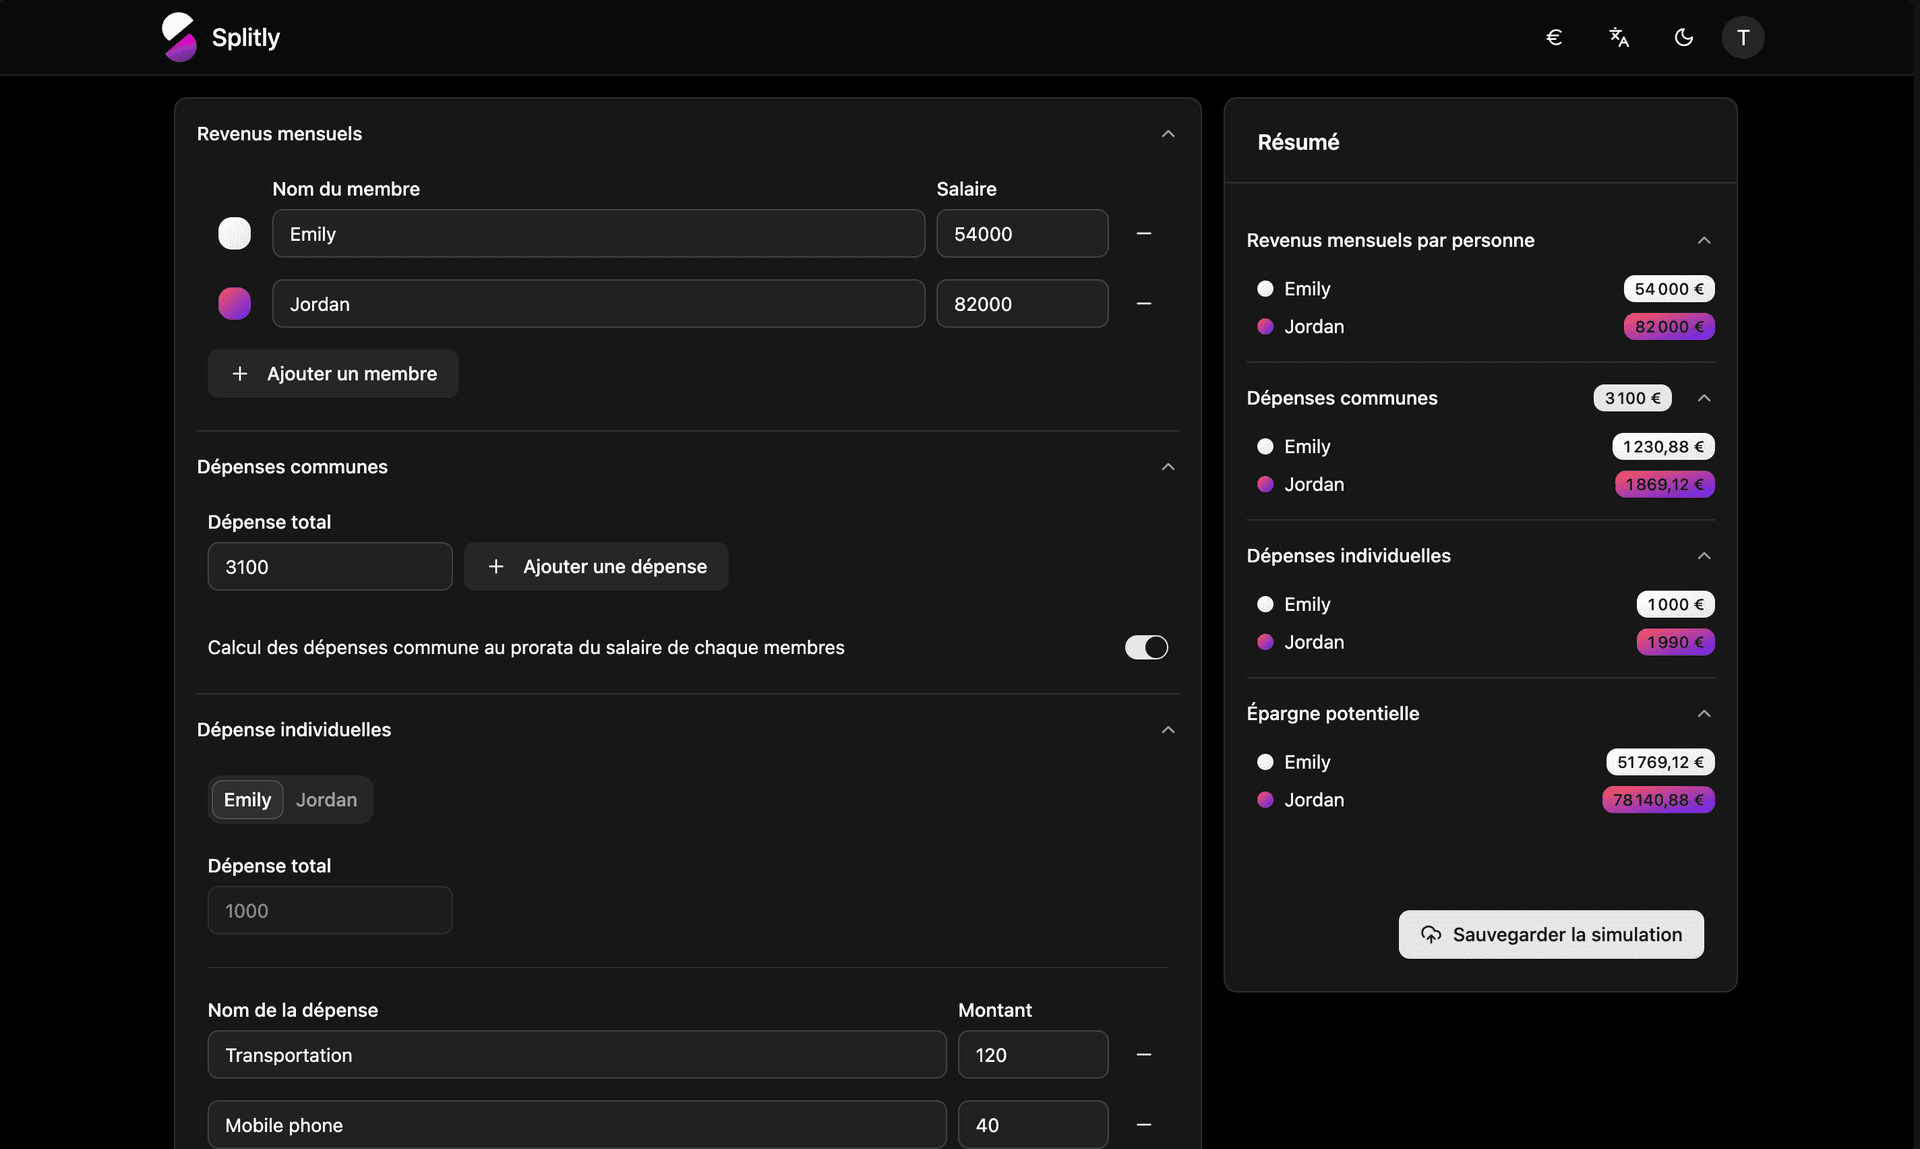Select the Emily individual expenses tab
The width and height of the screenshot is (1920, 1149).
(247, 800)
